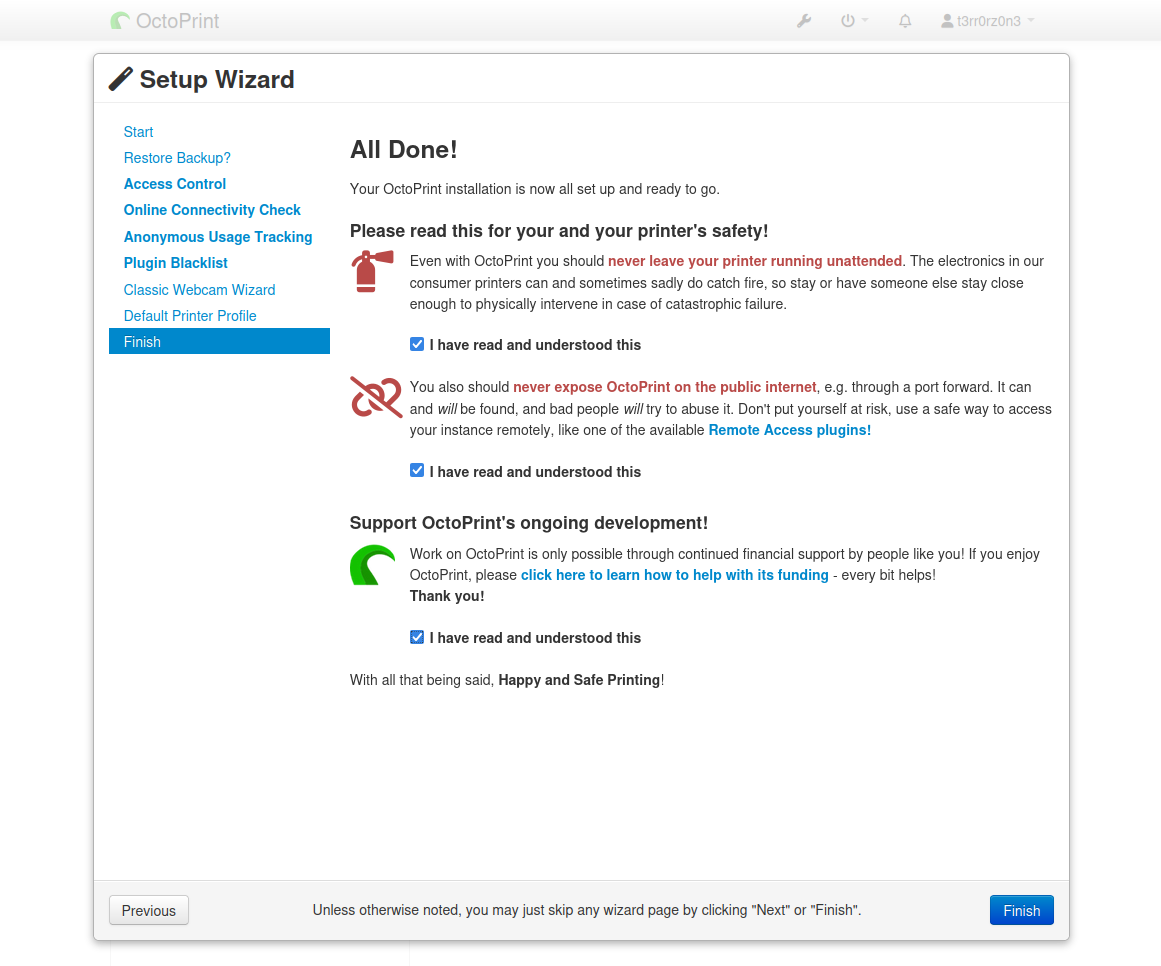
Task: Select the Plugin Blacklist wizard step
Action: [176, 263]
